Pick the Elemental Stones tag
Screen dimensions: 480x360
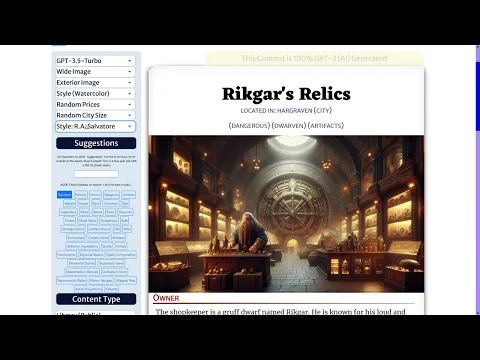click(82, 263)
